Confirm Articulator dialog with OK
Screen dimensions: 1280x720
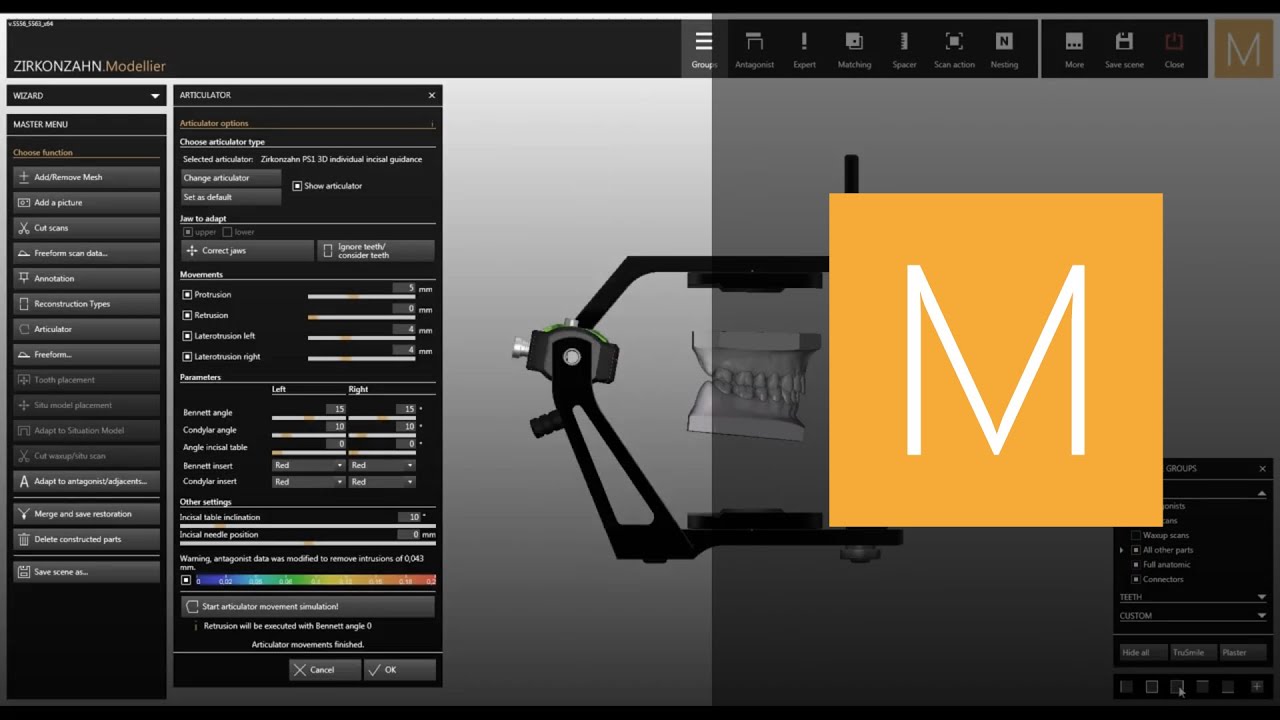pos(400,670)
